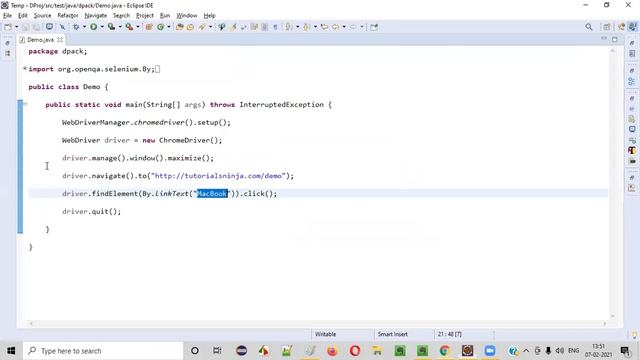Click the 21 : 48 cursor position field
640x360 pixels.
coord(449,334)
